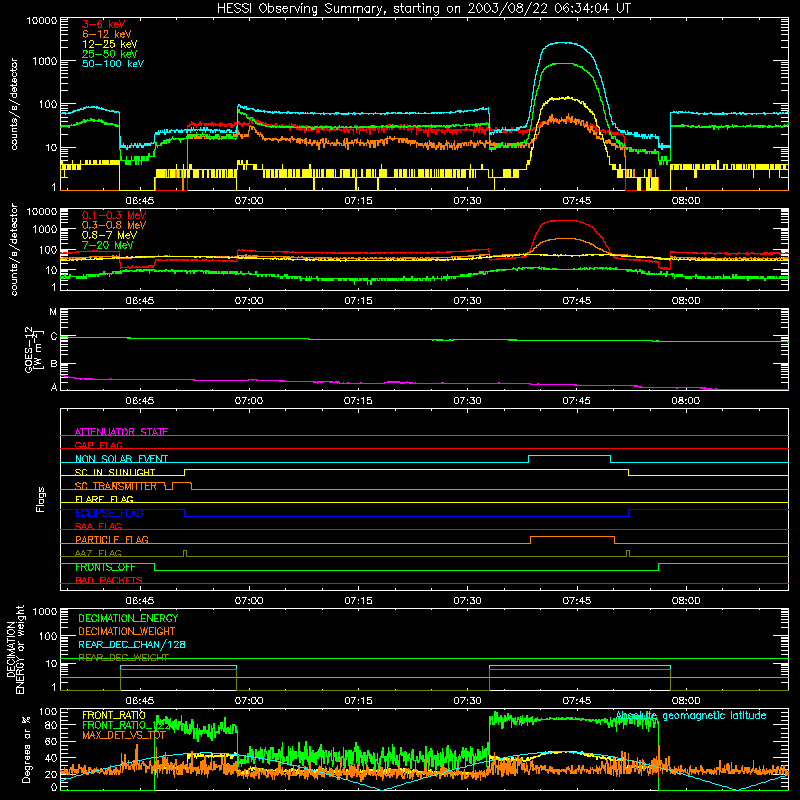Screen dimensions: 800x800
Task: Pick the ATTENUATOR_STATE flag label
Action: pyautogui.click(x=121, y=432)
